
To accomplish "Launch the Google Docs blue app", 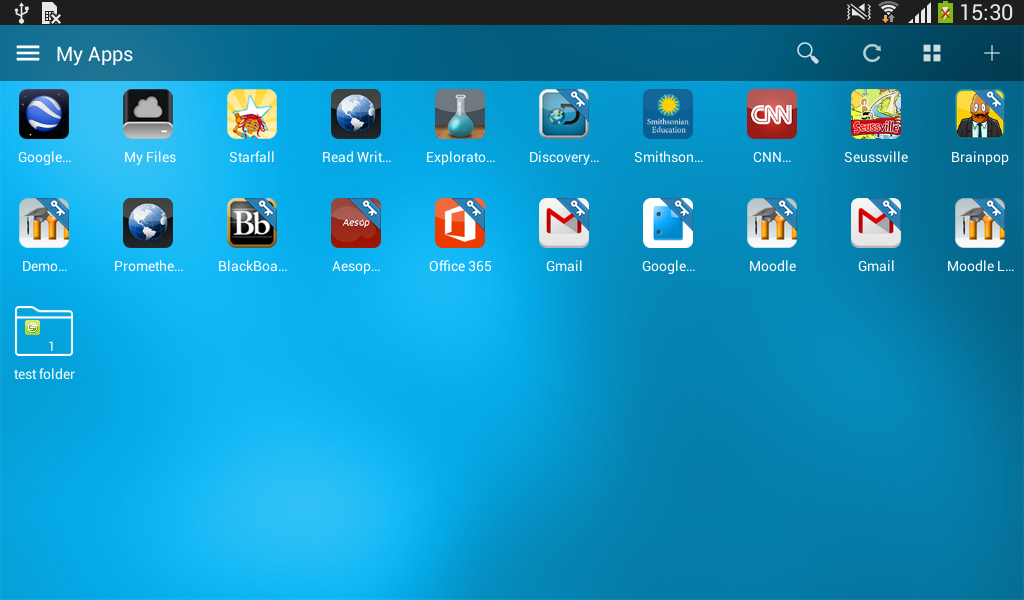I will 668,223.
